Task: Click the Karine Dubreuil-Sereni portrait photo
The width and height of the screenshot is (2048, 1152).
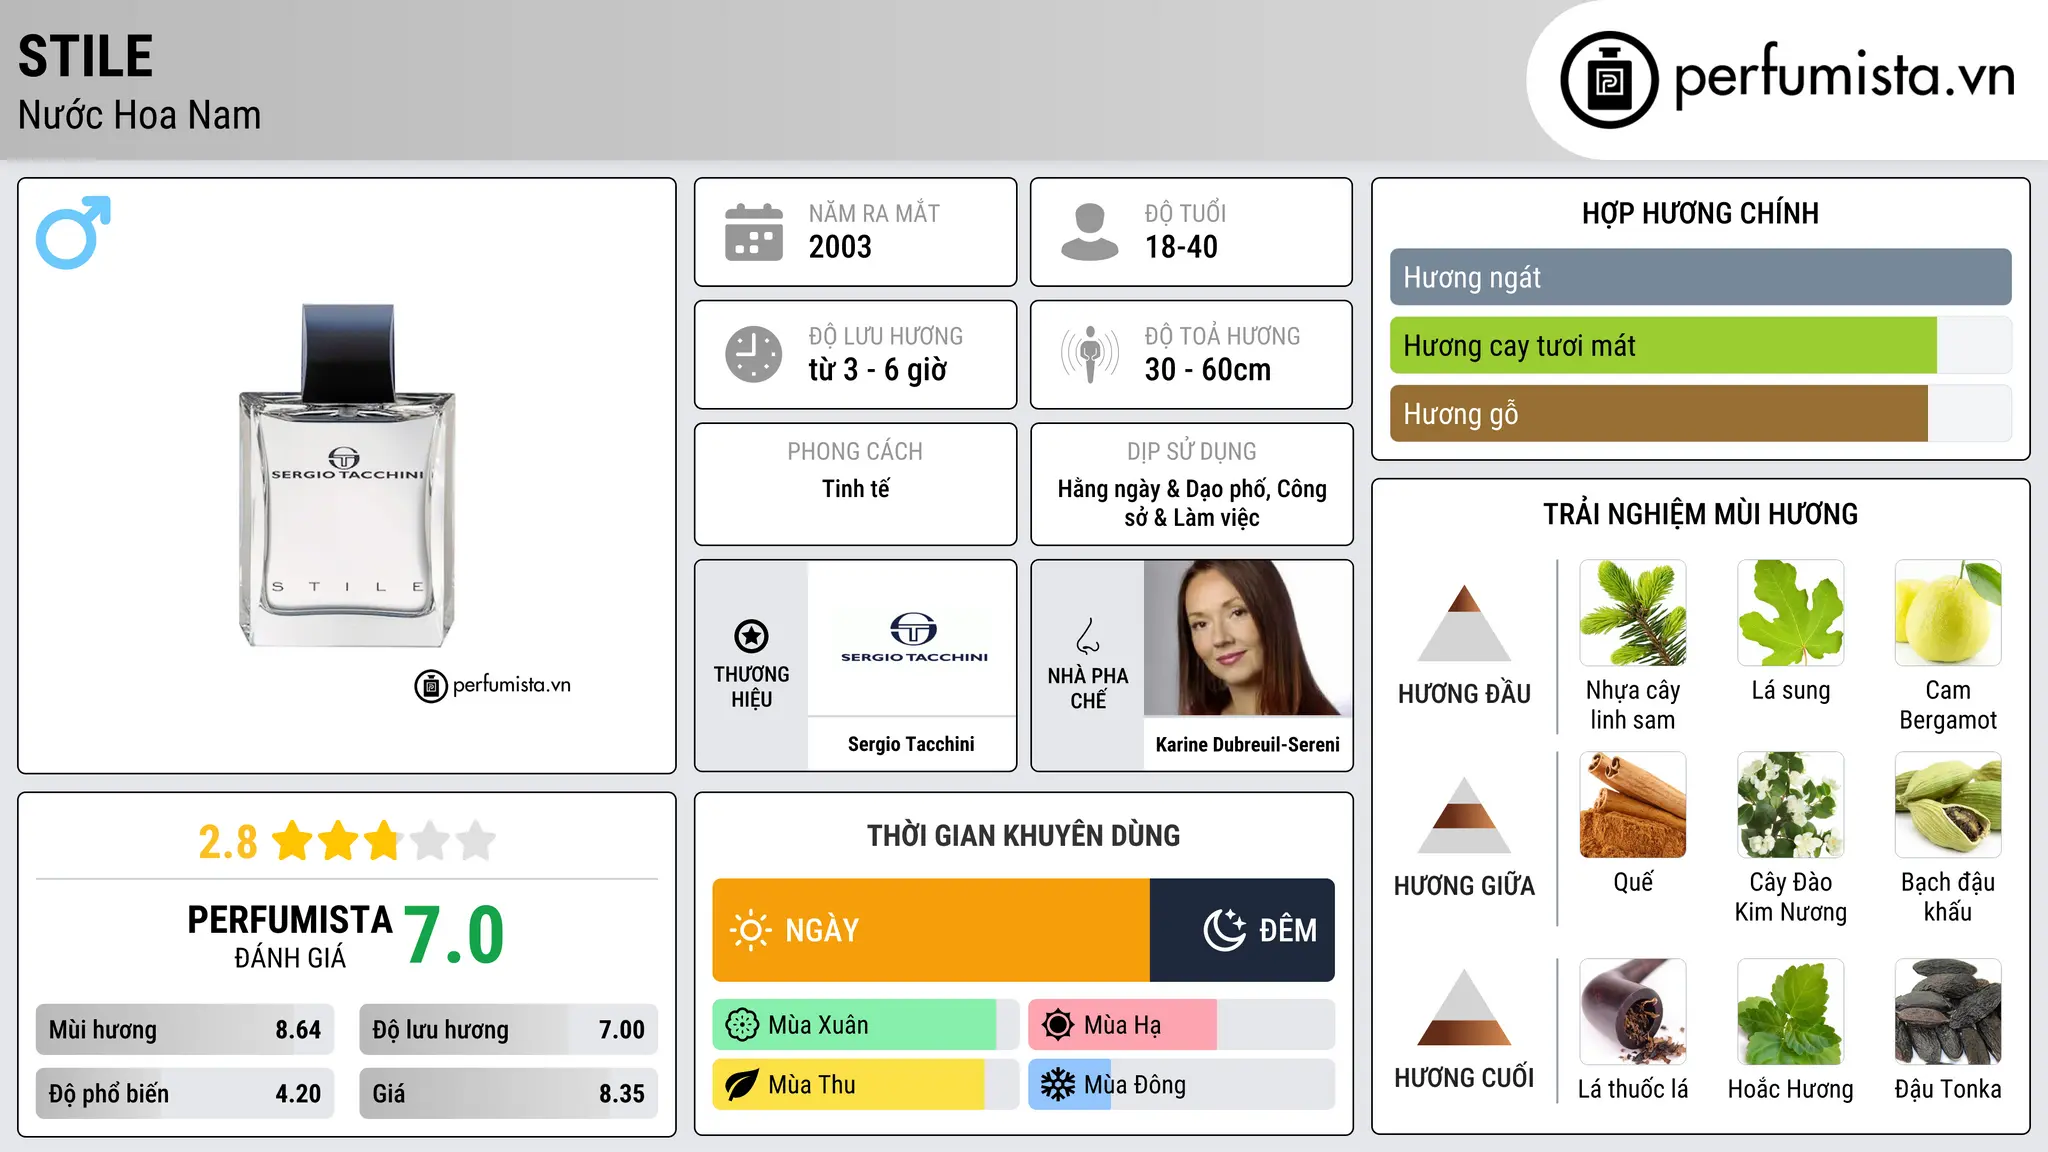Action: [x=1248, y=638]
